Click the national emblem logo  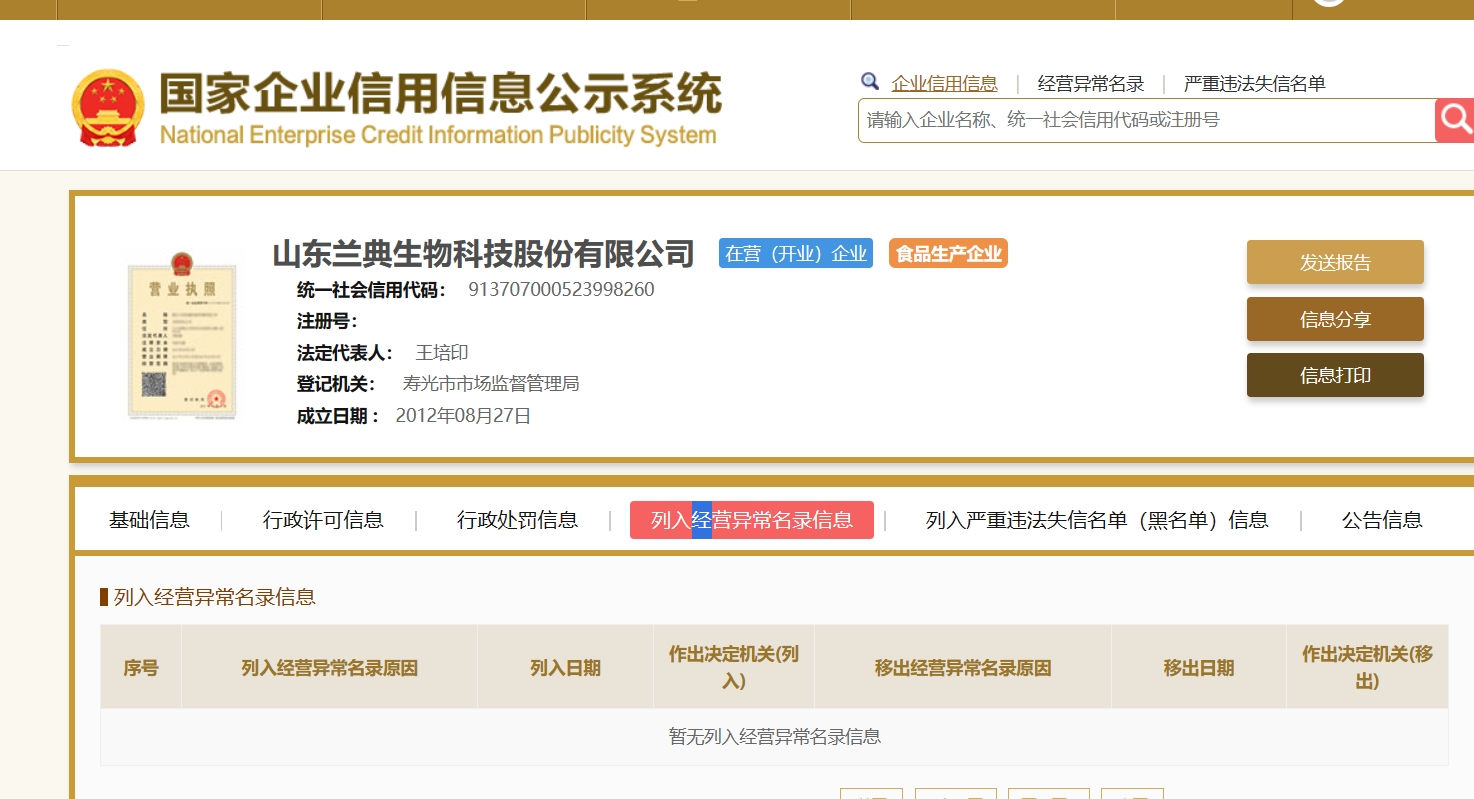click(x=108, y=108)
